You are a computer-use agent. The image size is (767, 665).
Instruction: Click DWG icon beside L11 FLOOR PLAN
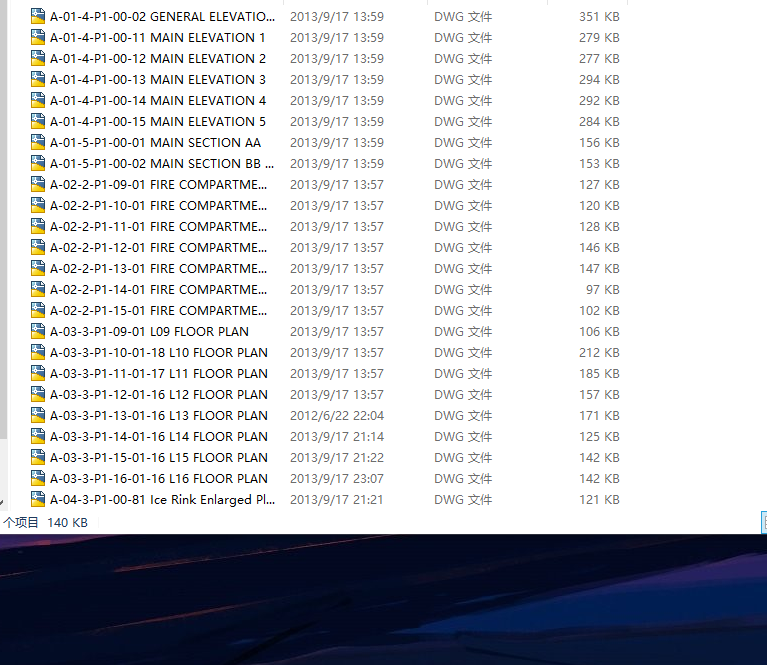point(38,374)
